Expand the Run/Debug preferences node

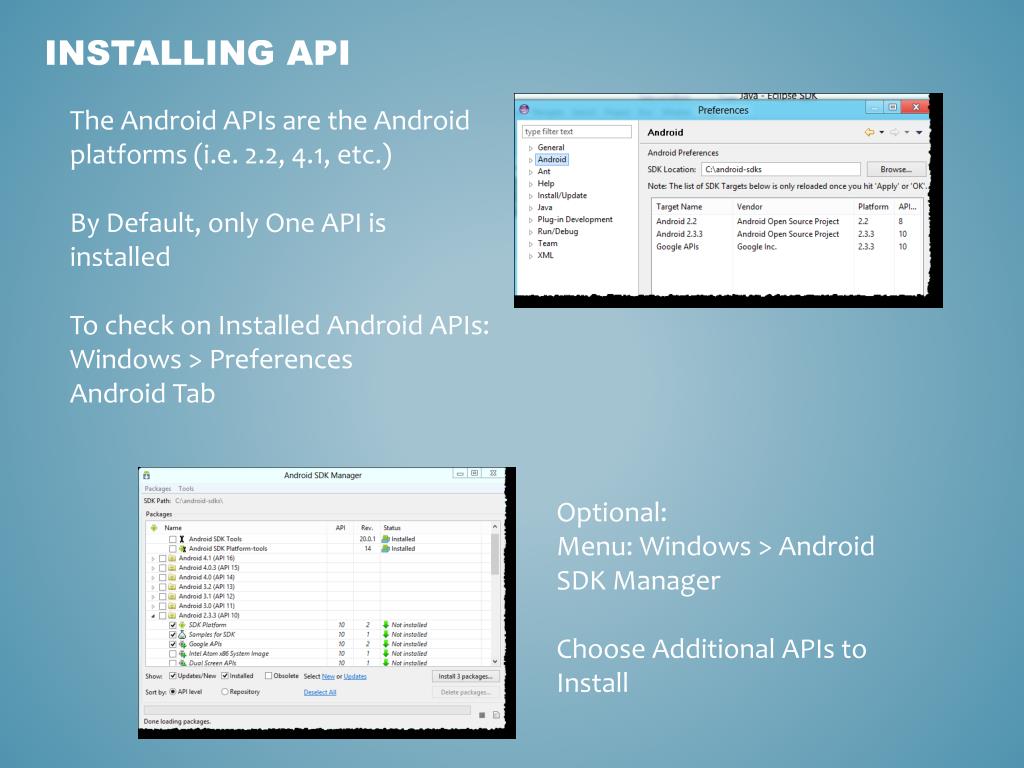(530, 232)
